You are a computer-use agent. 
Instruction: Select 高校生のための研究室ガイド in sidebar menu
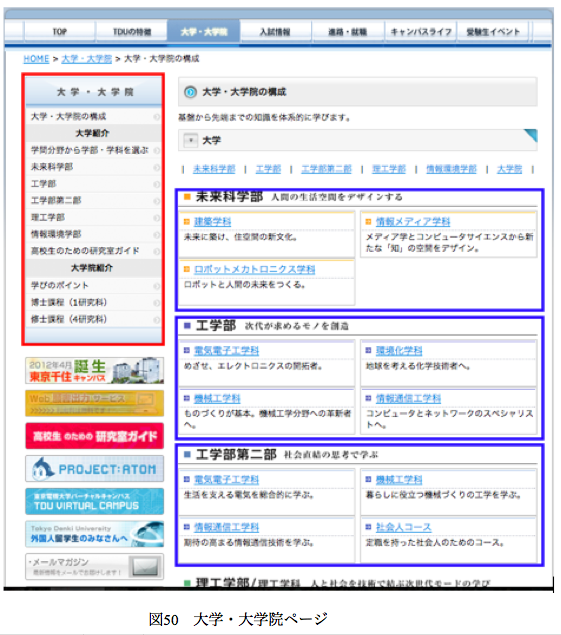click(94, 251)
